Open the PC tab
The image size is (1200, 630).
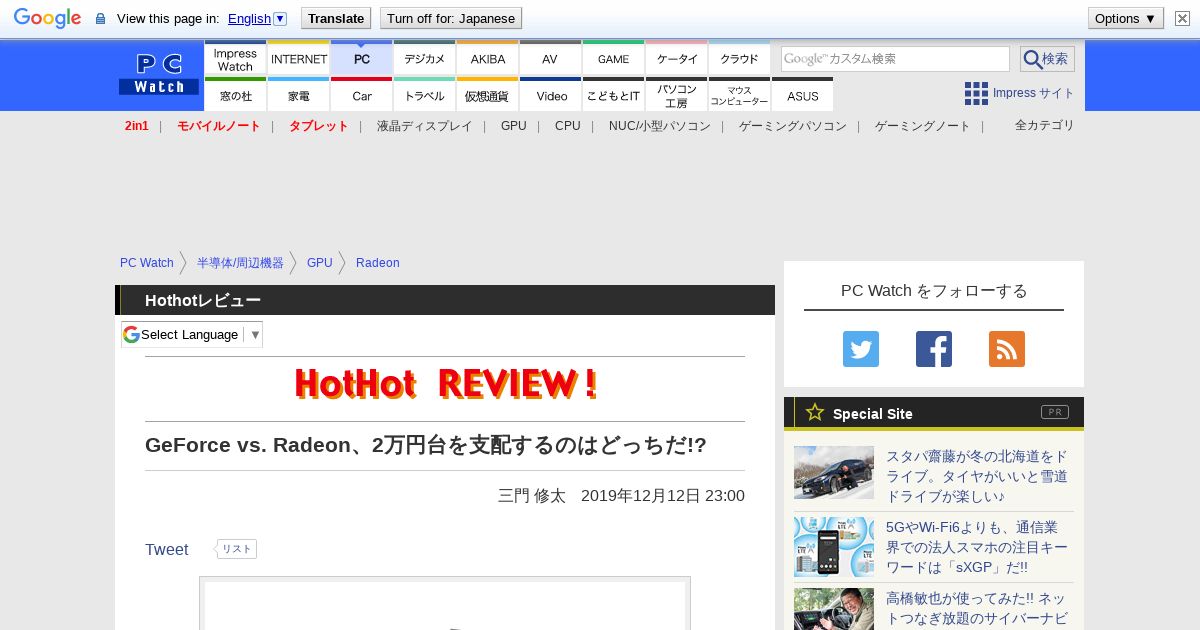point(362,58)
